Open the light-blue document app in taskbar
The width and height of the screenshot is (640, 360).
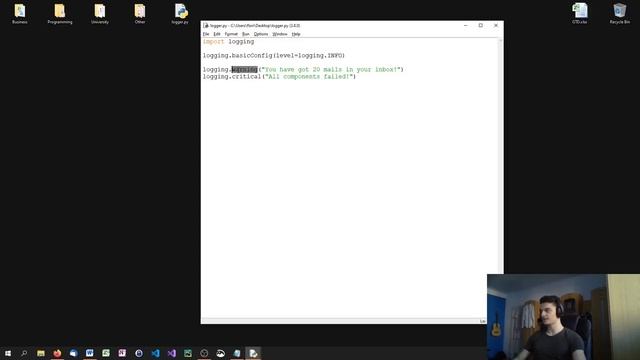click(237, 353)
